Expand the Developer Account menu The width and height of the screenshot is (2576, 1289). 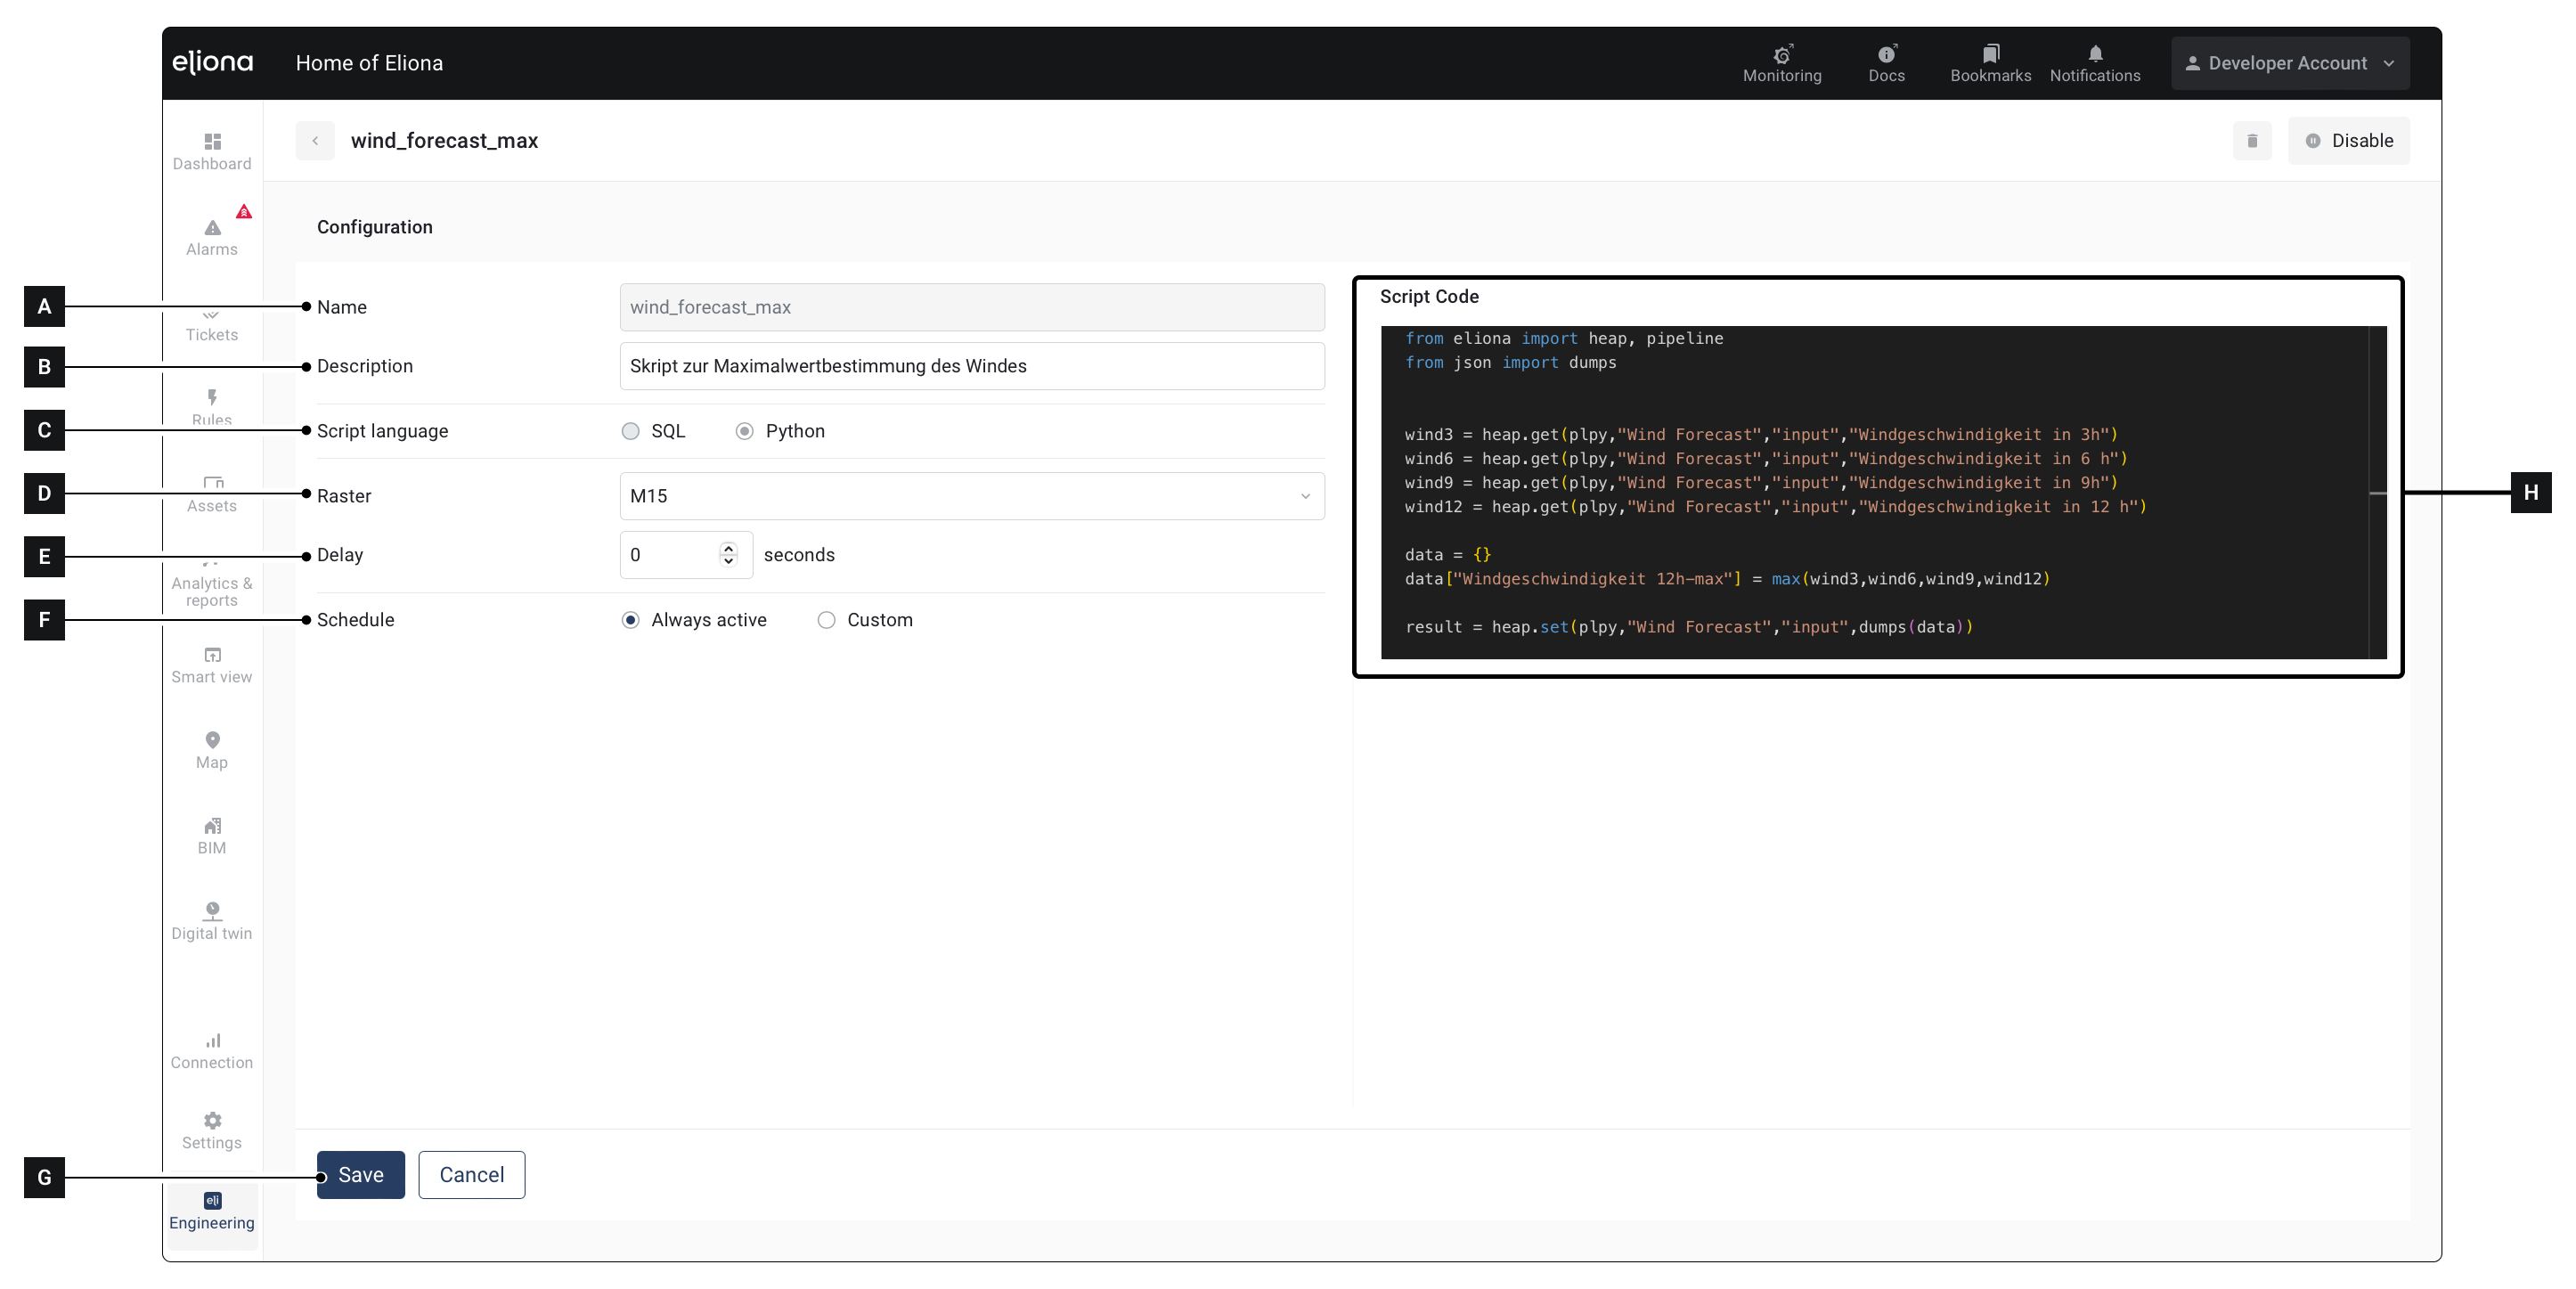coord(2290,63)
